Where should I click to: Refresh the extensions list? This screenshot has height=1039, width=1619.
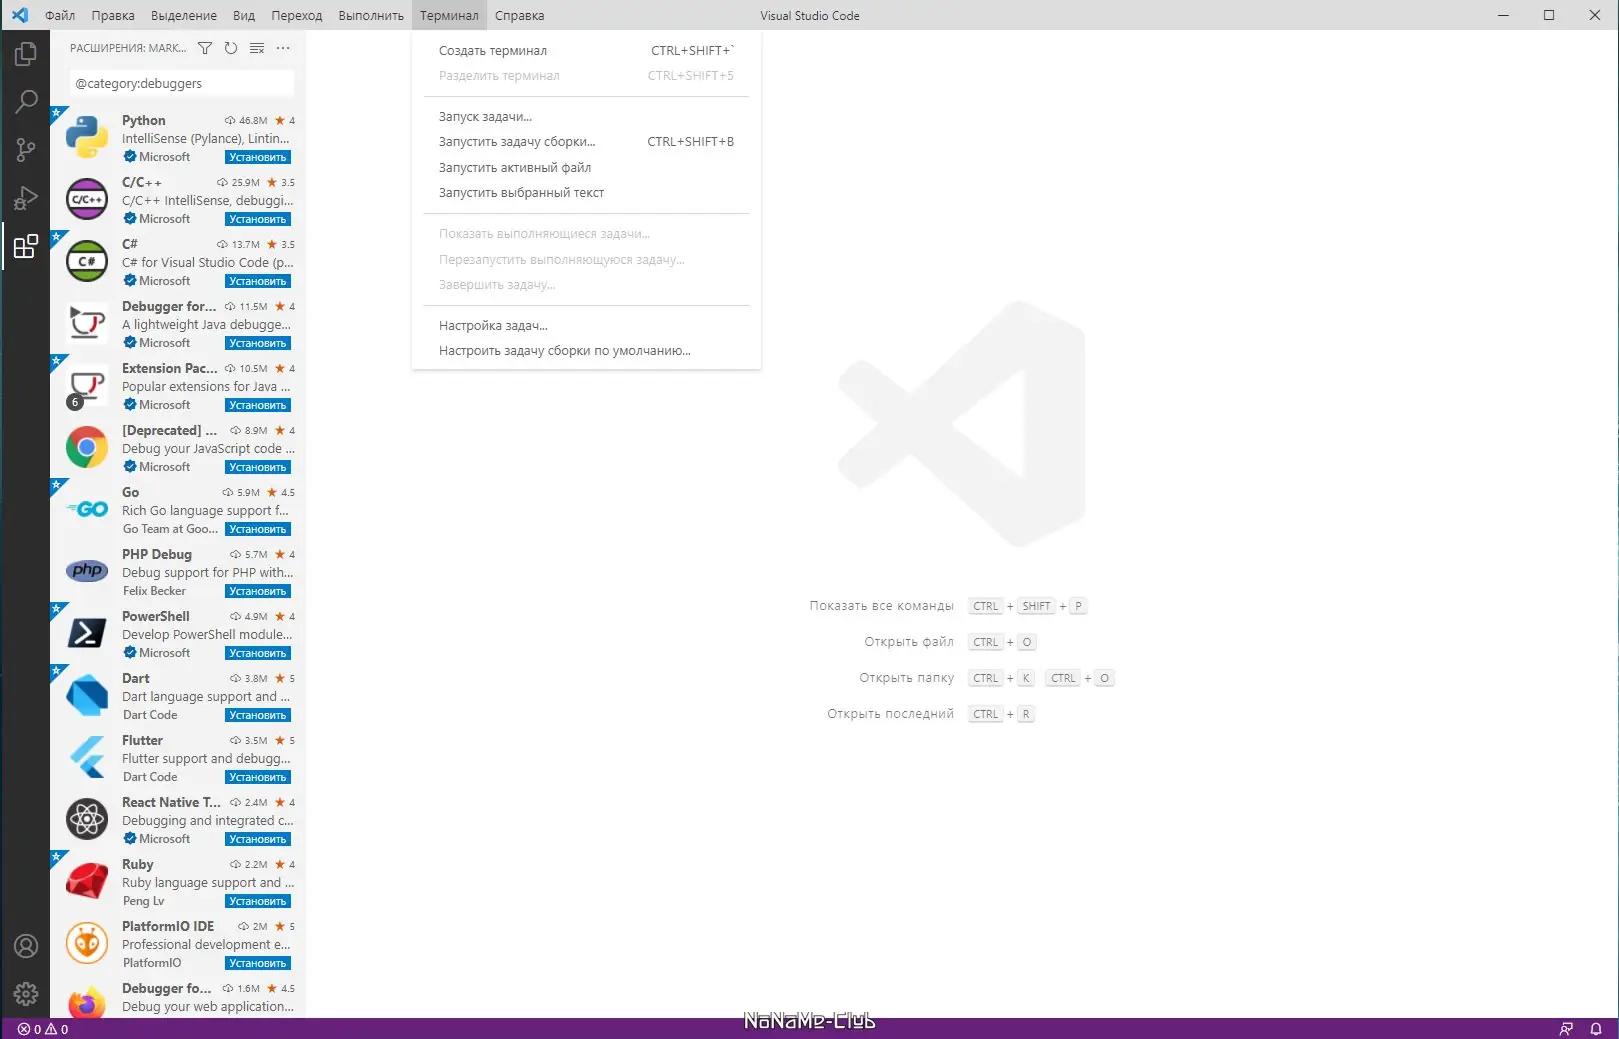[231, 48]
